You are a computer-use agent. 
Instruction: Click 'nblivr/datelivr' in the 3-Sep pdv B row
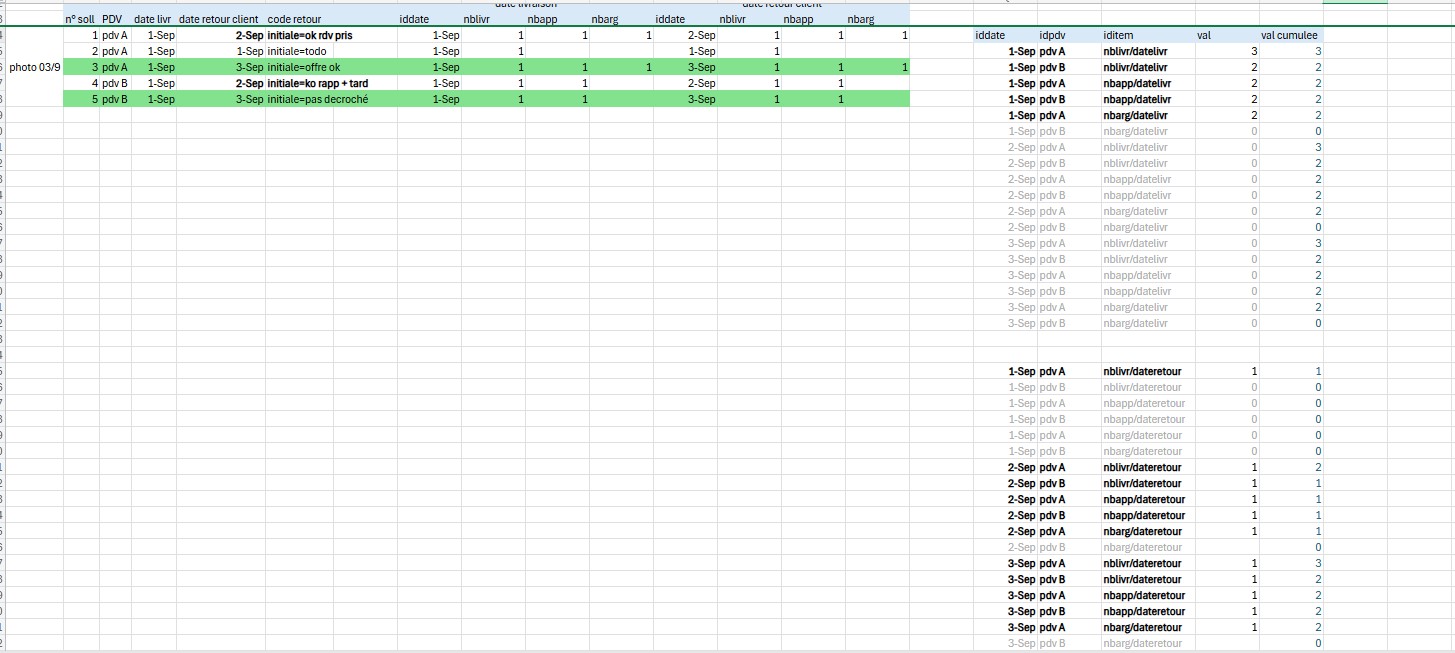tap(1135, 259)
